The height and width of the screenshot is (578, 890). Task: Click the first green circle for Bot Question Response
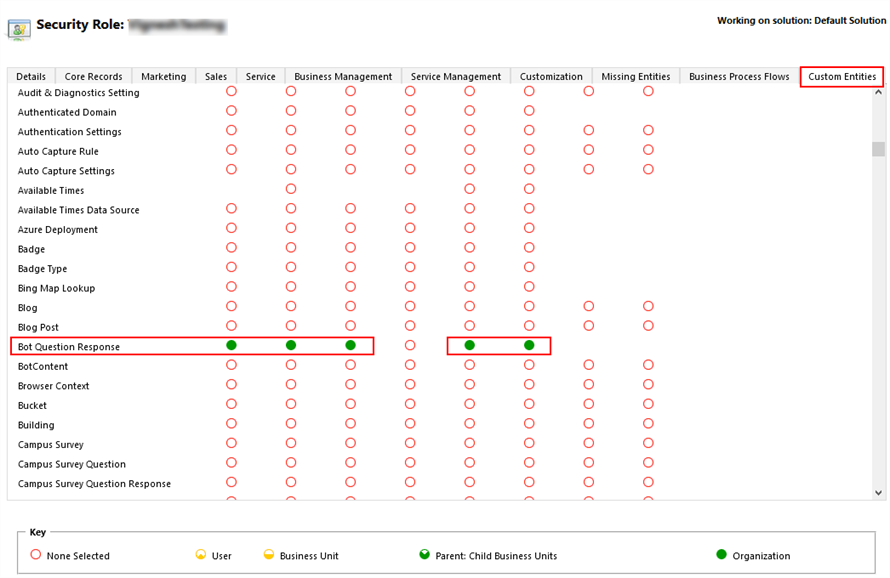(232, 345)
